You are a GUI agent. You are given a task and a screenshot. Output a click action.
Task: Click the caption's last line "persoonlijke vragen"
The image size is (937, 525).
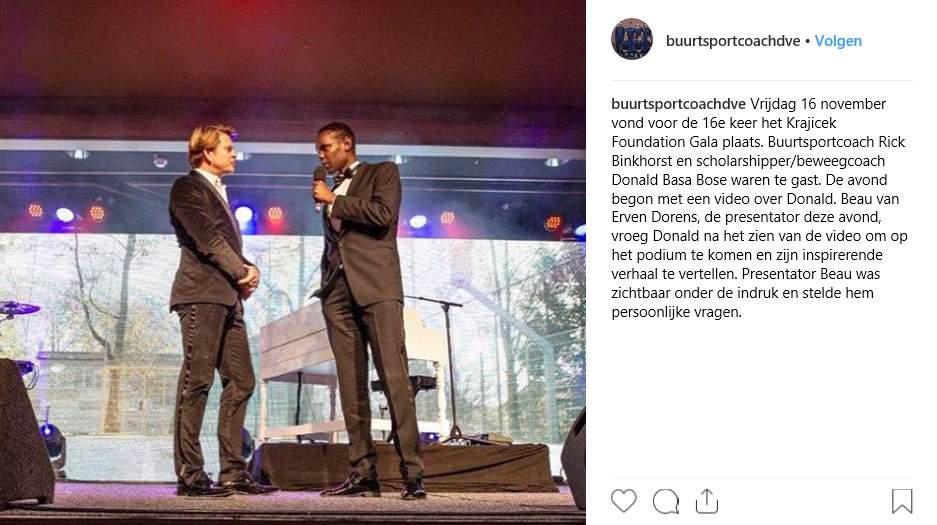pos(675,312)
